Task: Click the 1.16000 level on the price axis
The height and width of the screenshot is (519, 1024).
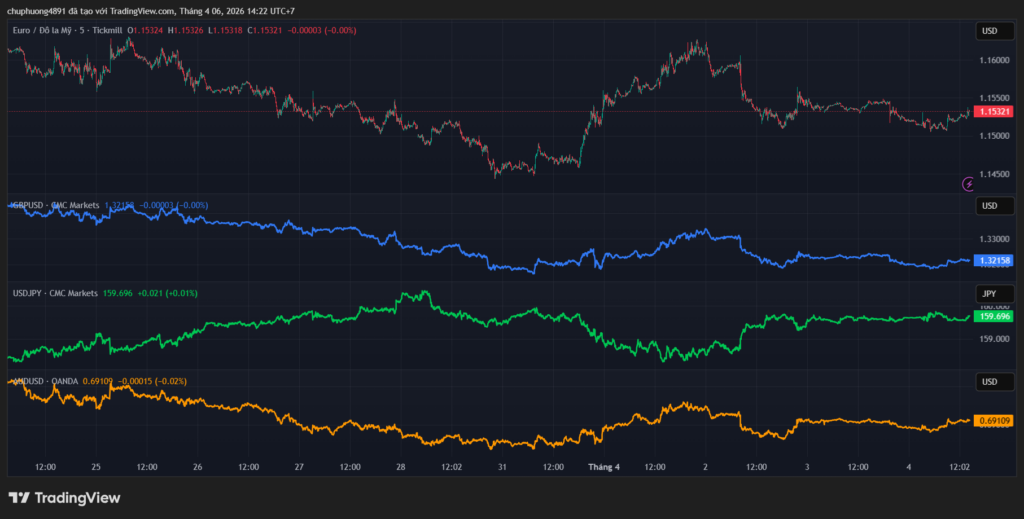Action: [994, 61]
